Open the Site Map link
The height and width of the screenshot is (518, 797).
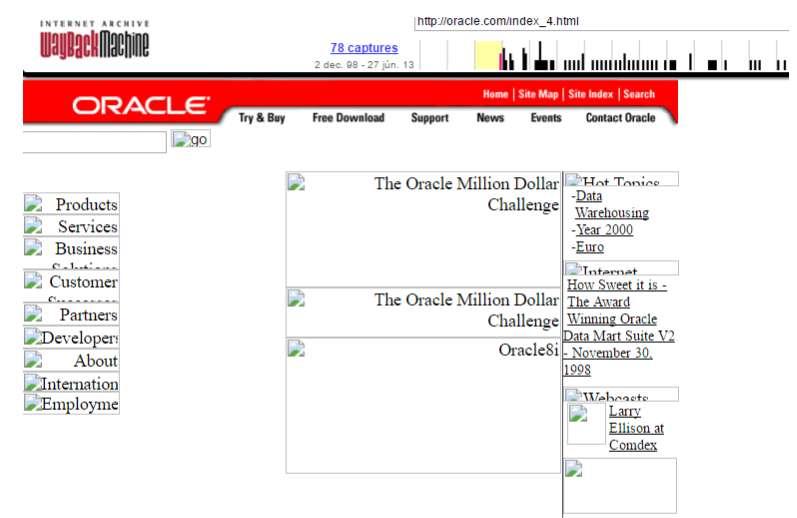(538, 94)
